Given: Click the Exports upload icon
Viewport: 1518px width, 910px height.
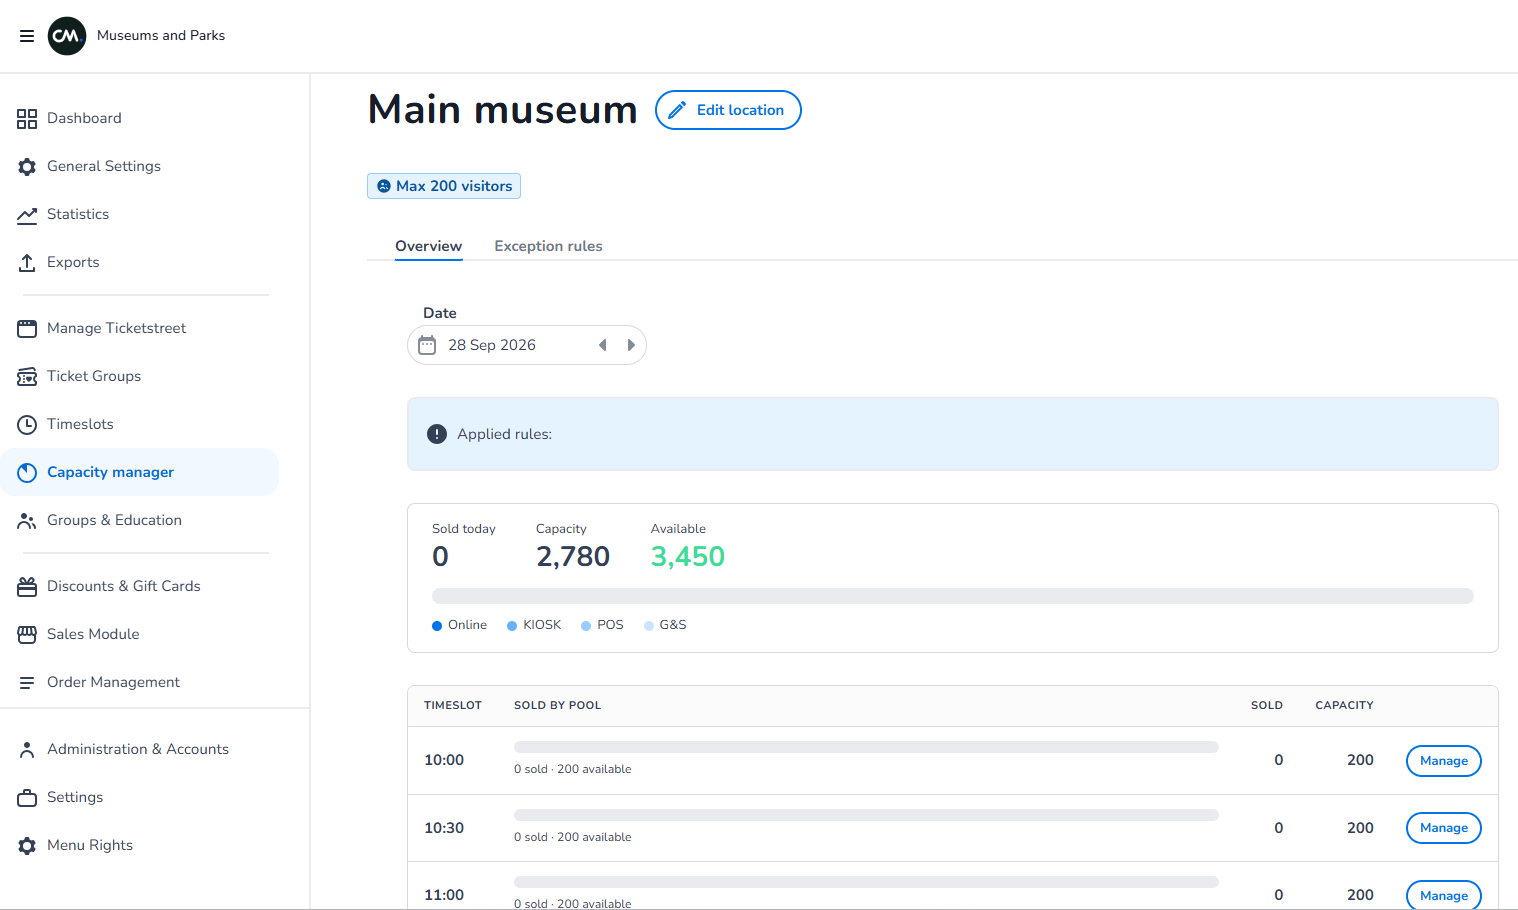Looking at the screenshot, I should [x=27, y=263].
